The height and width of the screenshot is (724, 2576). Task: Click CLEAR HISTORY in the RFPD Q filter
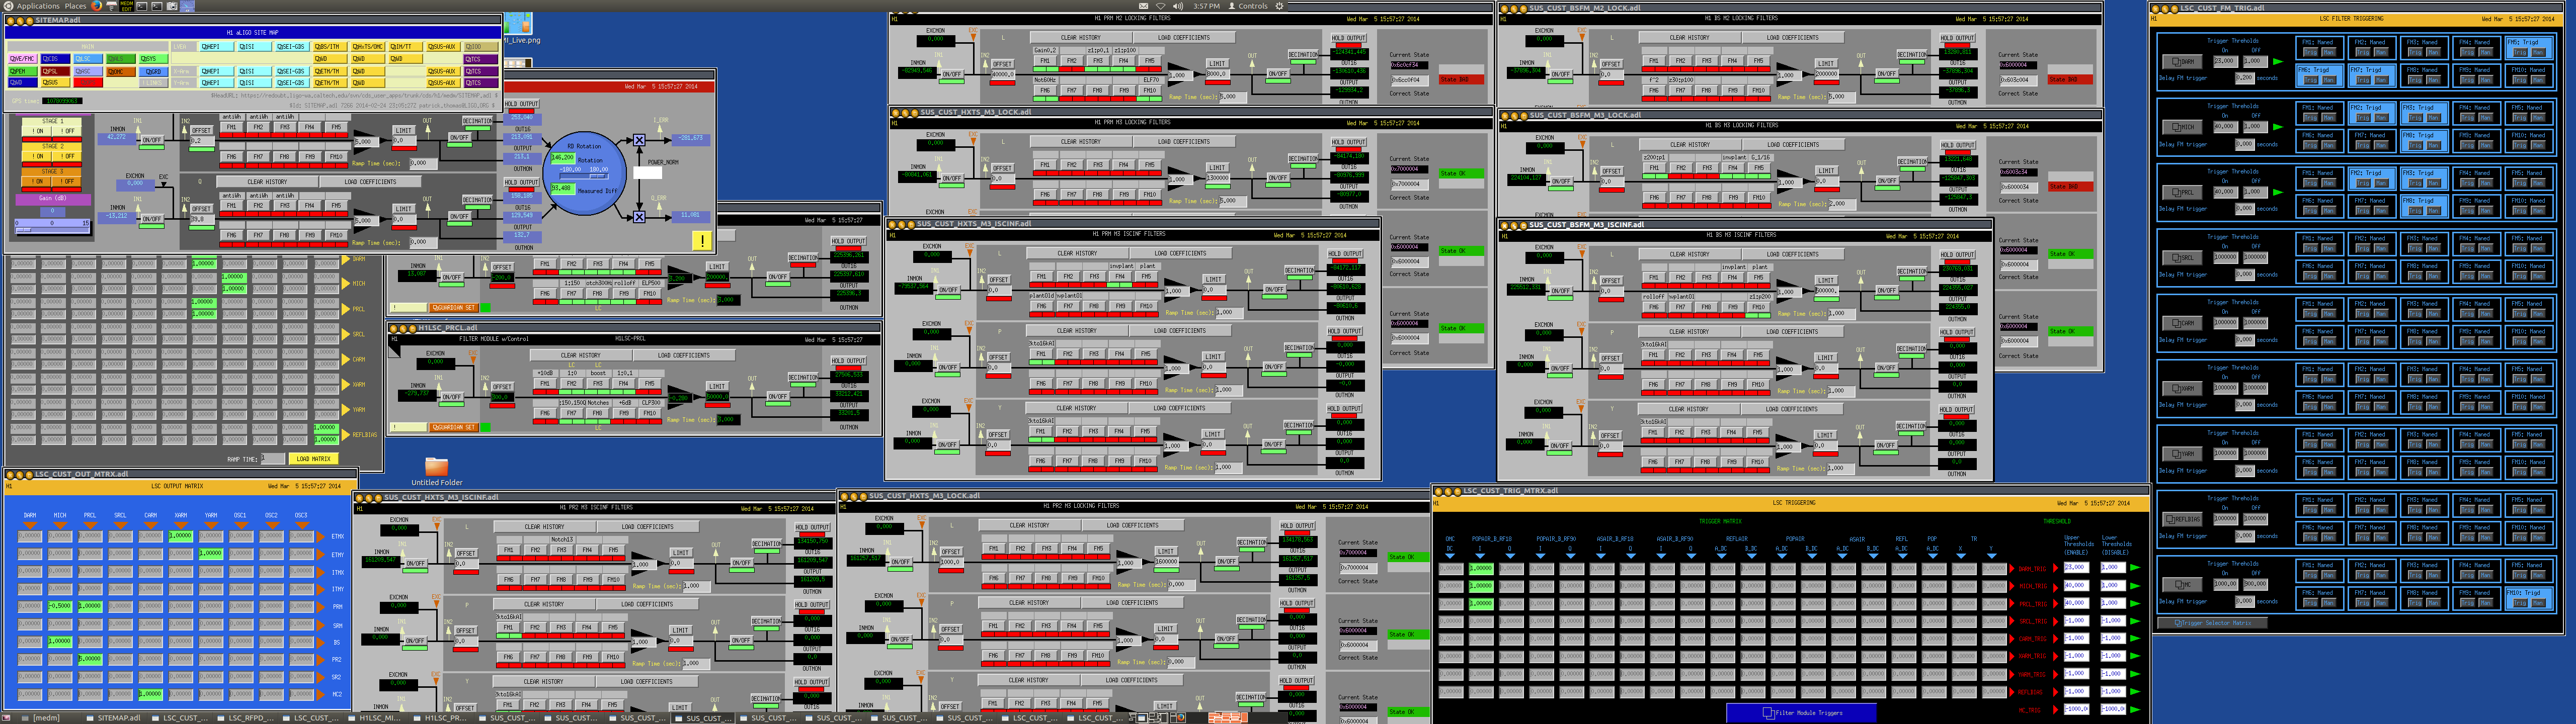267,182
